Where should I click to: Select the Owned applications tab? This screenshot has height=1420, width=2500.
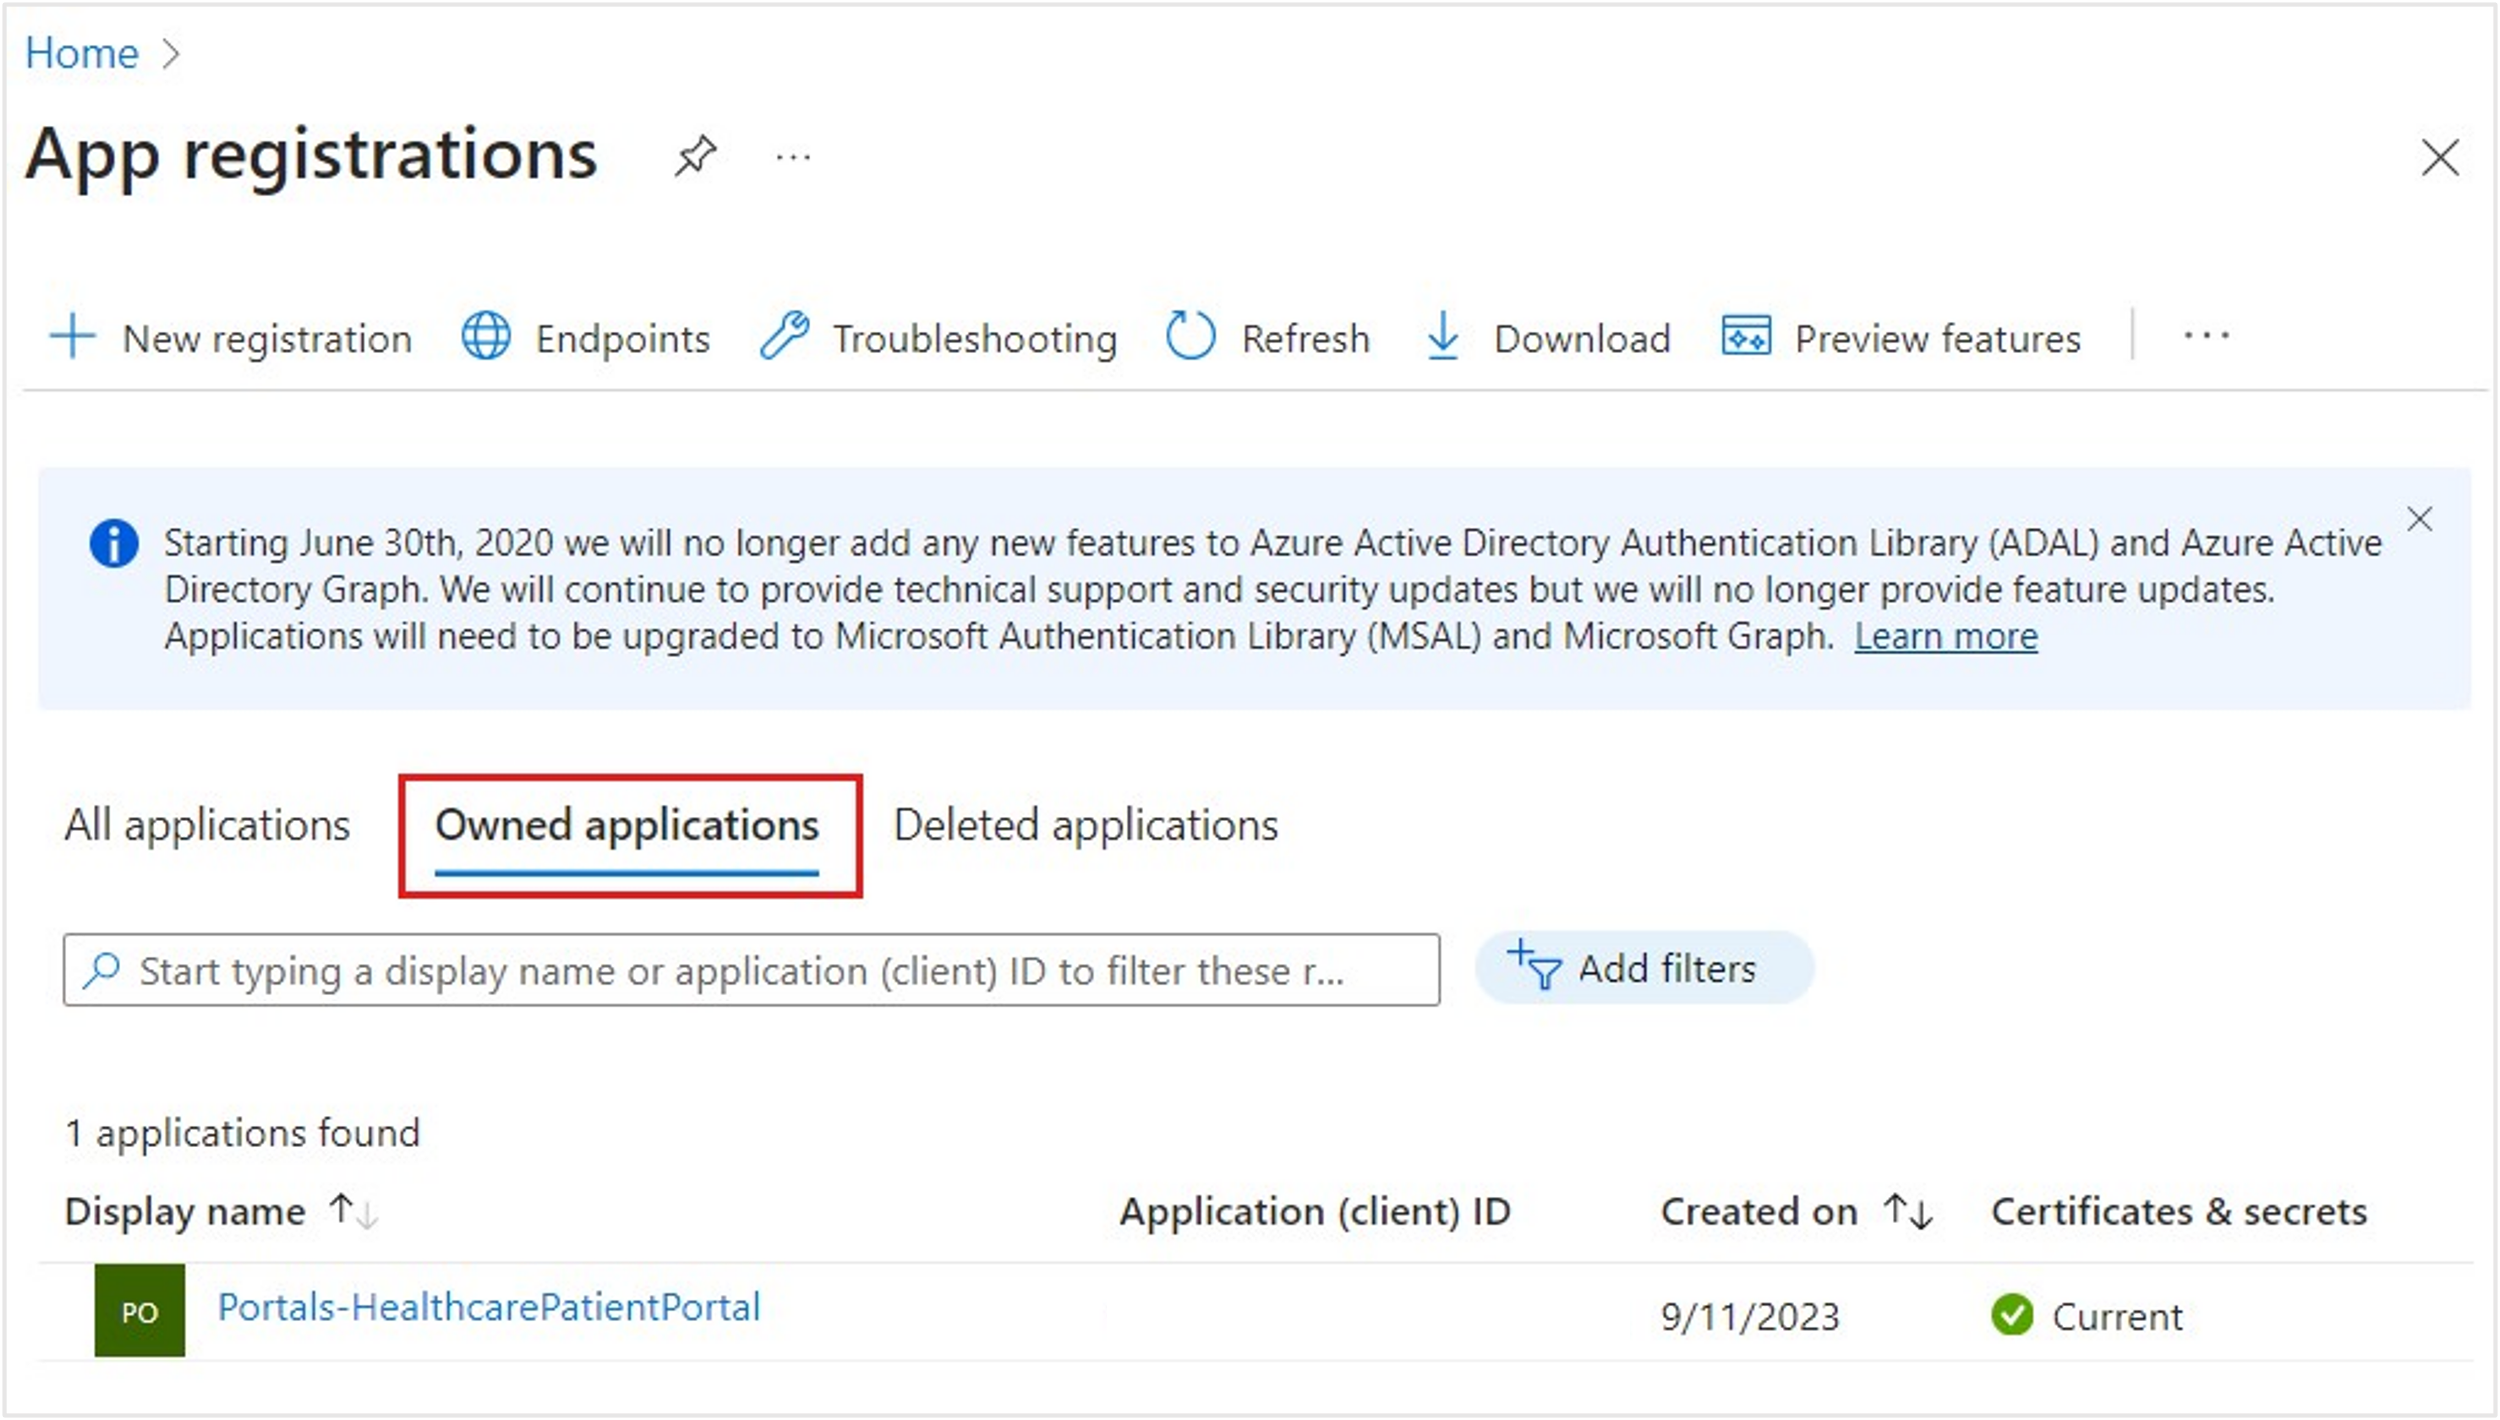pos(627,826)
